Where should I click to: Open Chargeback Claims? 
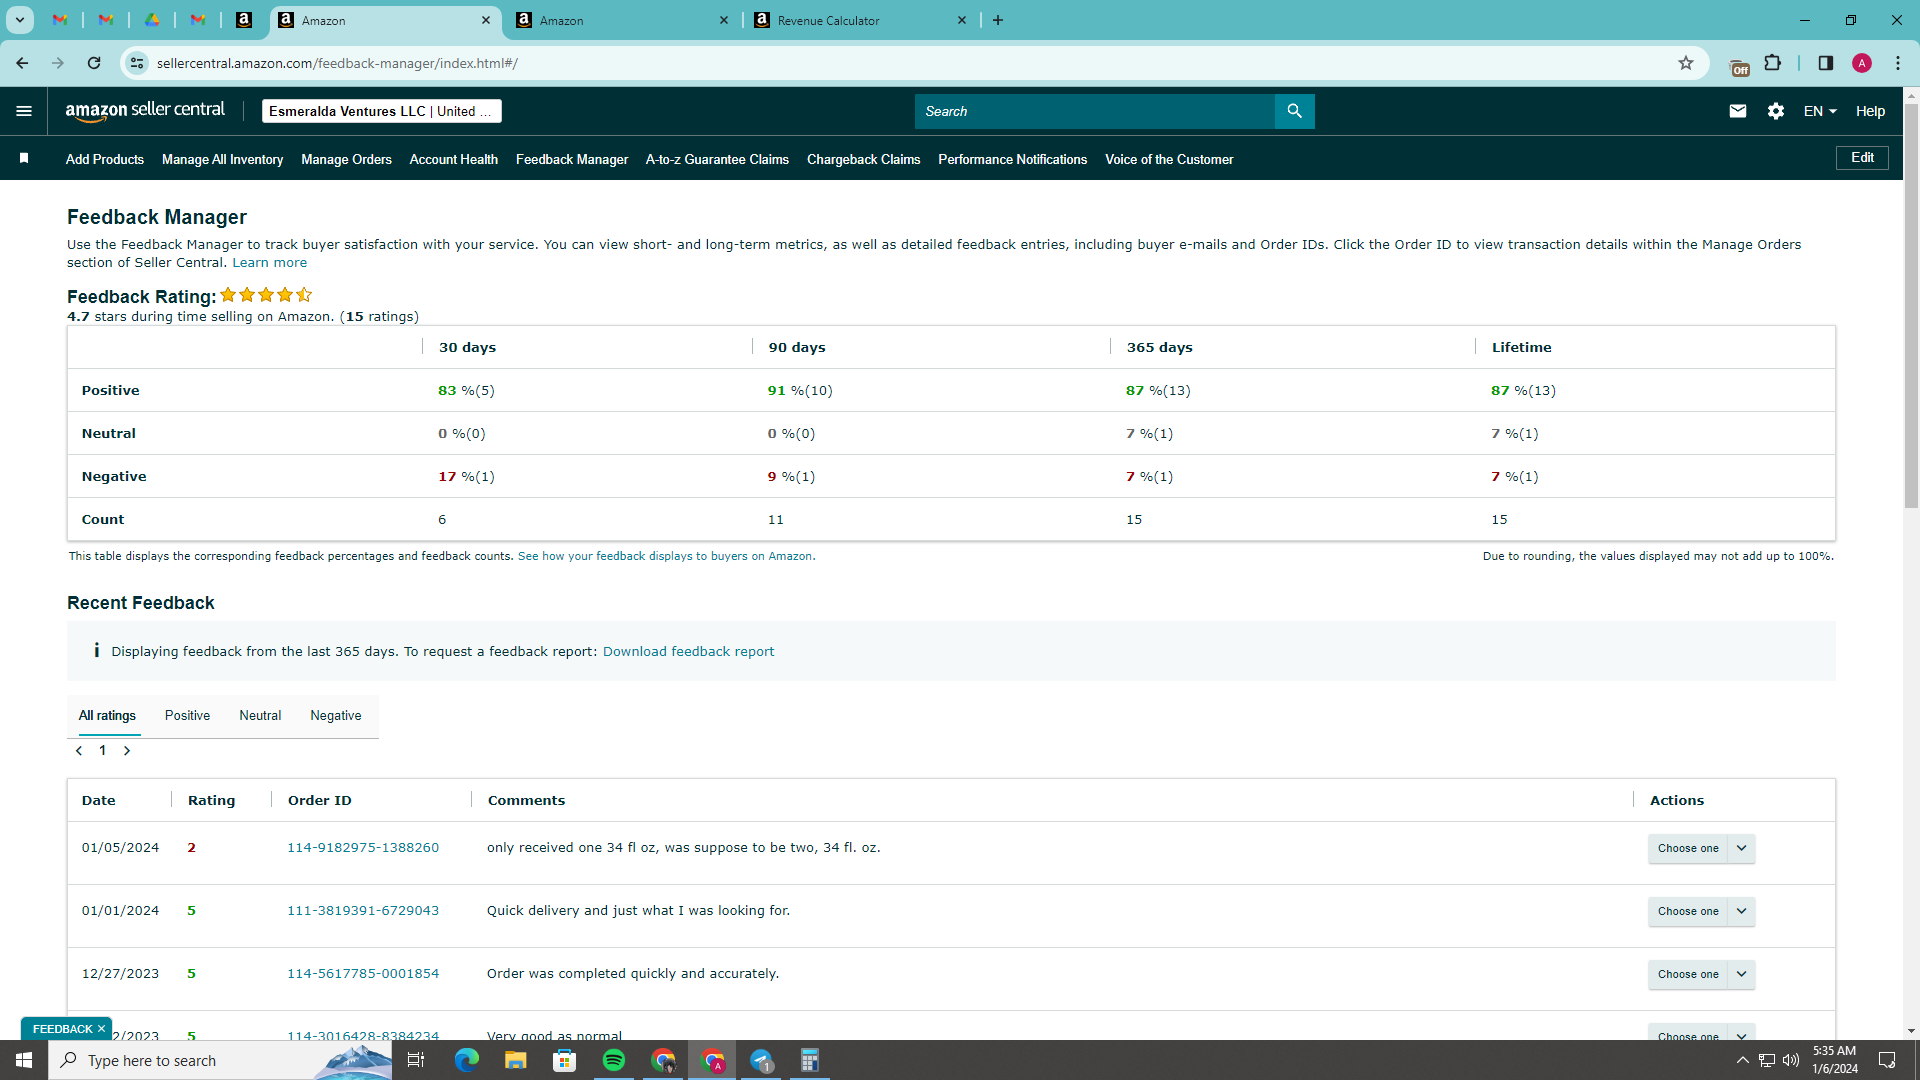[x=863, y=159]
